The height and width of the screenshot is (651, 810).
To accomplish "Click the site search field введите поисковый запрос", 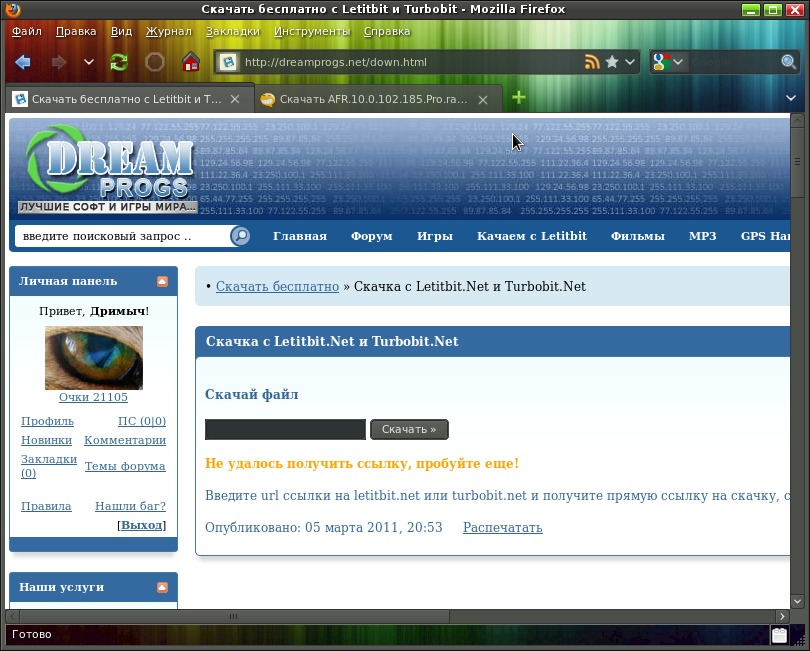I will 123,236.
